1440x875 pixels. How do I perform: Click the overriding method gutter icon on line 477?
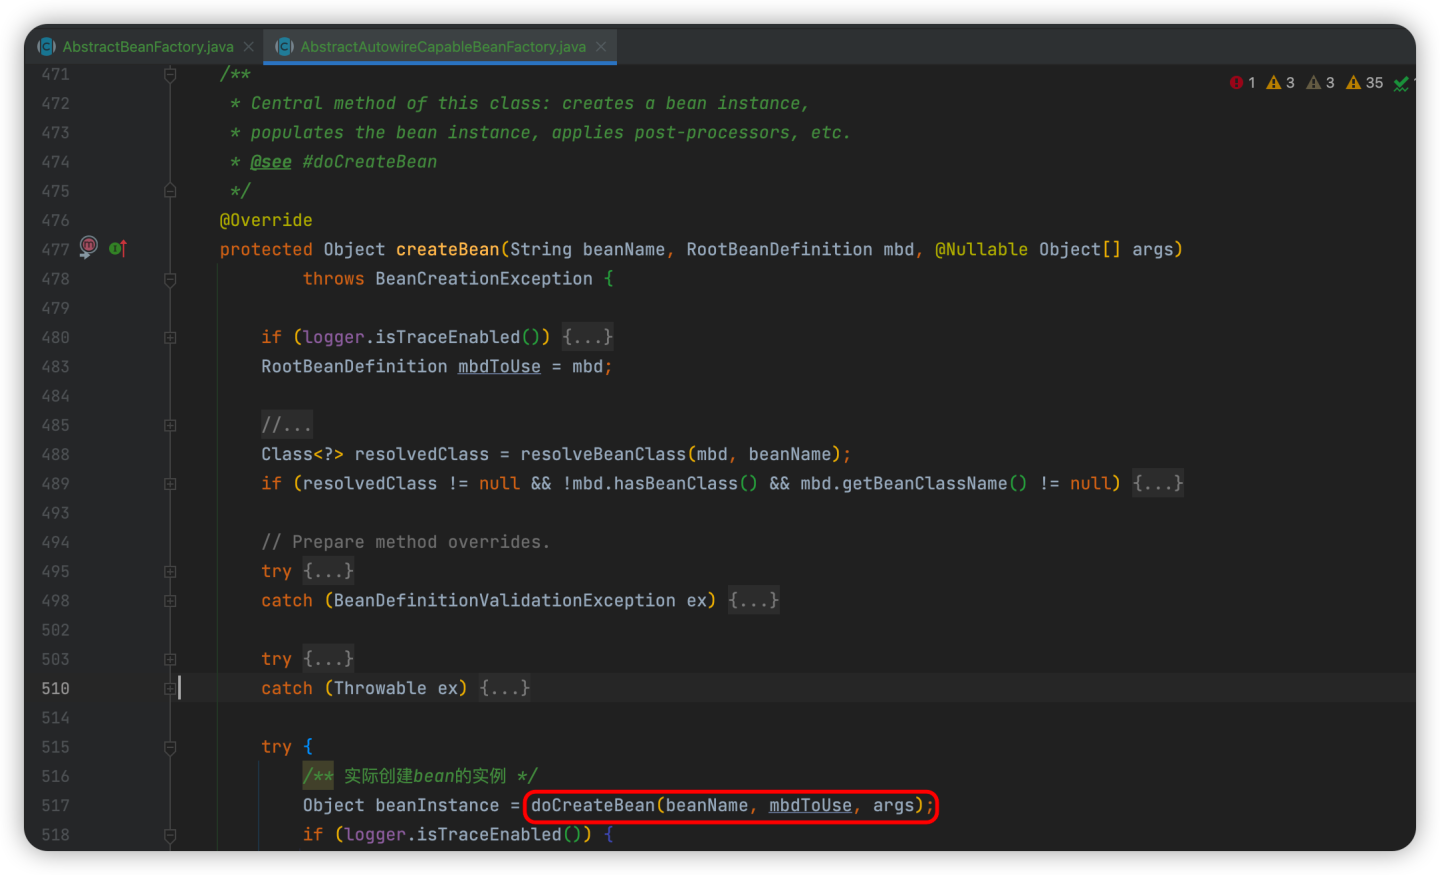118,248
